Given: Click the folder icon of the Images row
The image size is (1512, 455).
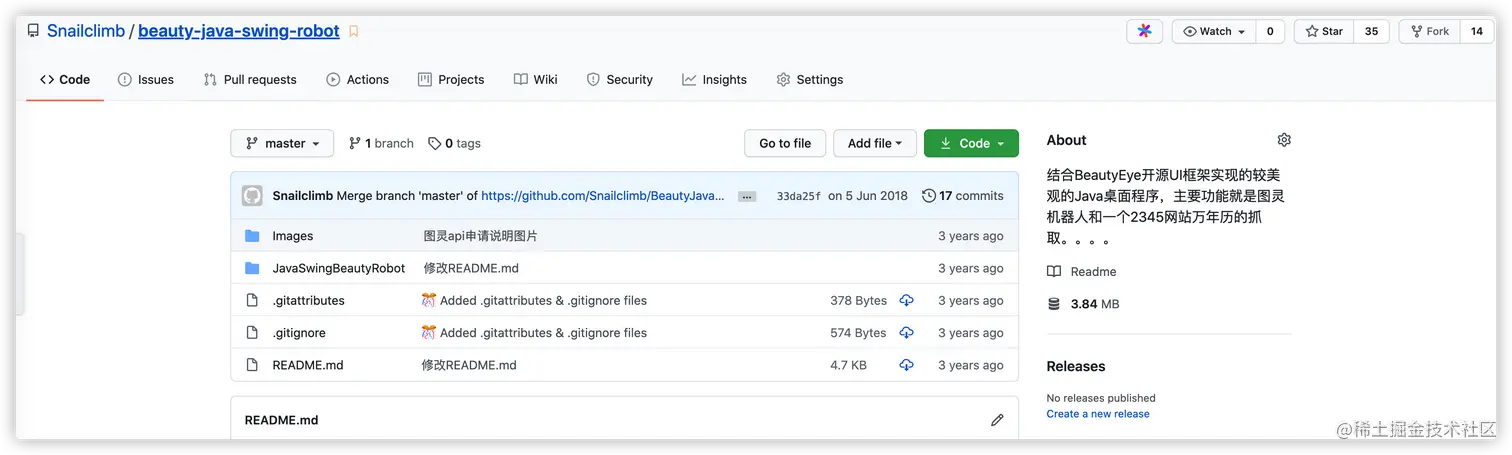Looking at the screenshot, I should 252,236.
